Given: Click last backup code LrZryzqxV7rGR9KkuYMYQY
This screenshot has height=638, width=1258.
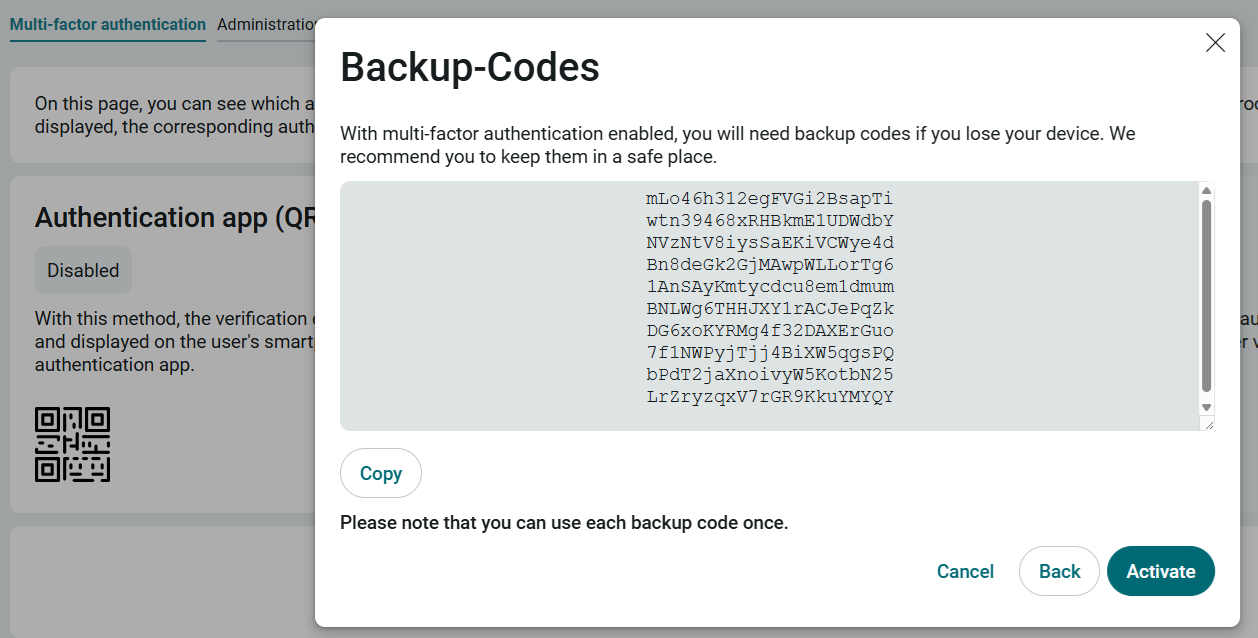Looking at the screenshot, I should click(x=770, y=396).
